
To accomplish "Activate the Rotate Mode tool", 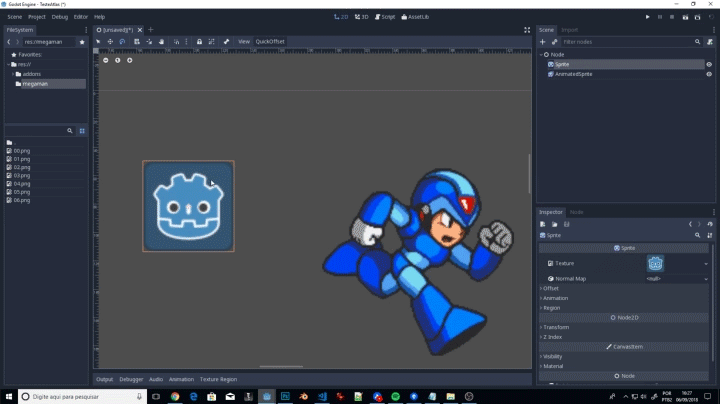I will click(122, 42).
